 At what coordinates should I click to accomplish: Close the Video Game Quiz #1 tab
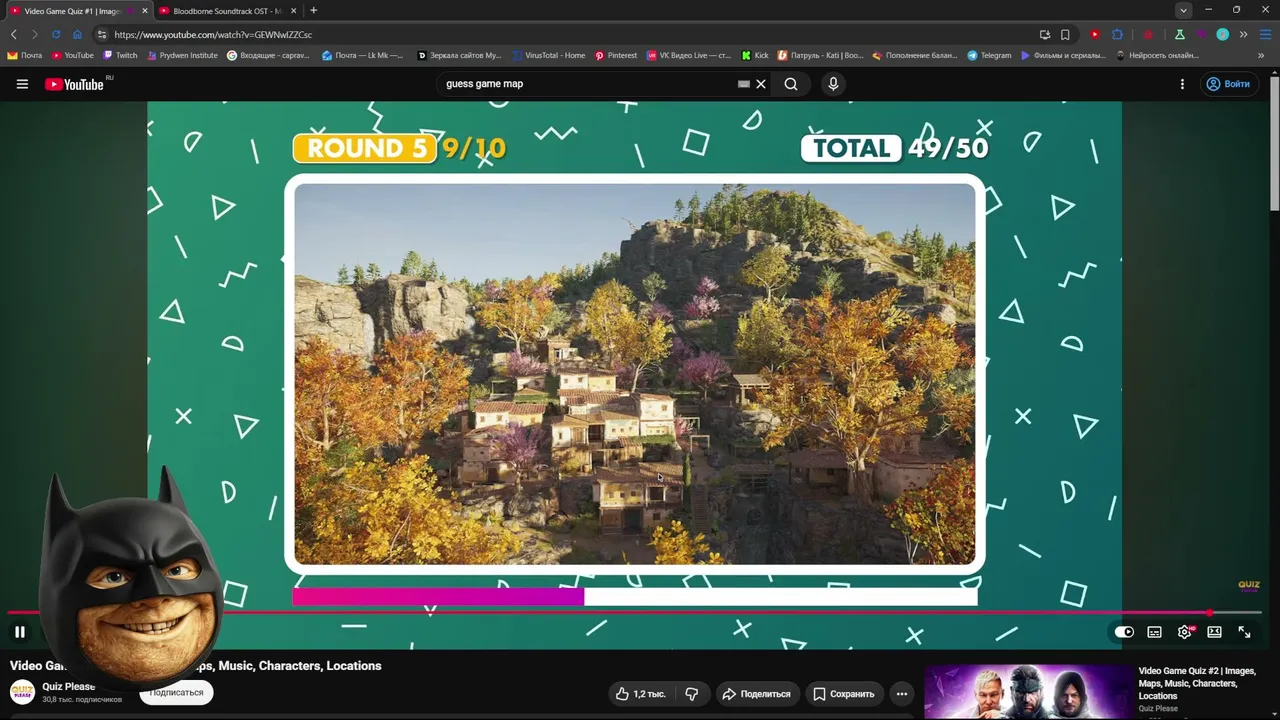point(145,11)
